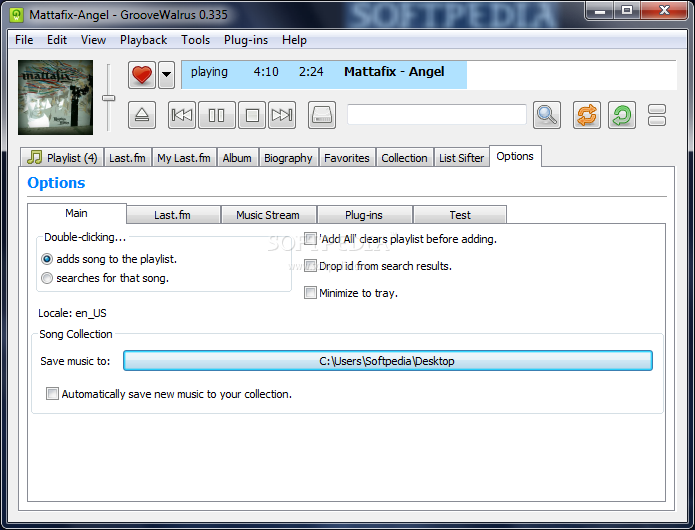Click the 4:10 track duration text
Viewport: 695px width, 530px height.
click(x=266, y=72)
